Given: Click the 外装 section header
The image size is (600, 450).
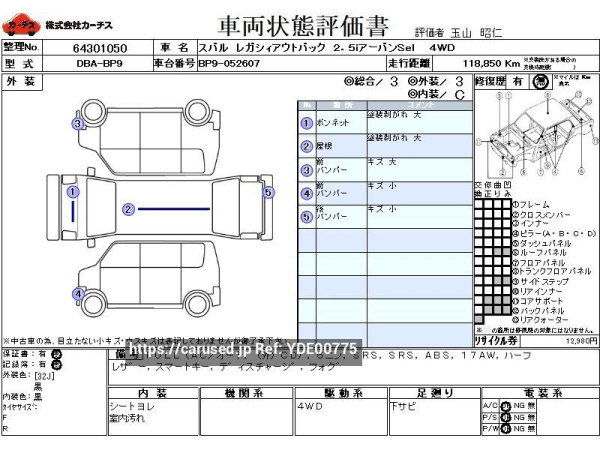Looking at the screenshot, I should tap(19, 79).
